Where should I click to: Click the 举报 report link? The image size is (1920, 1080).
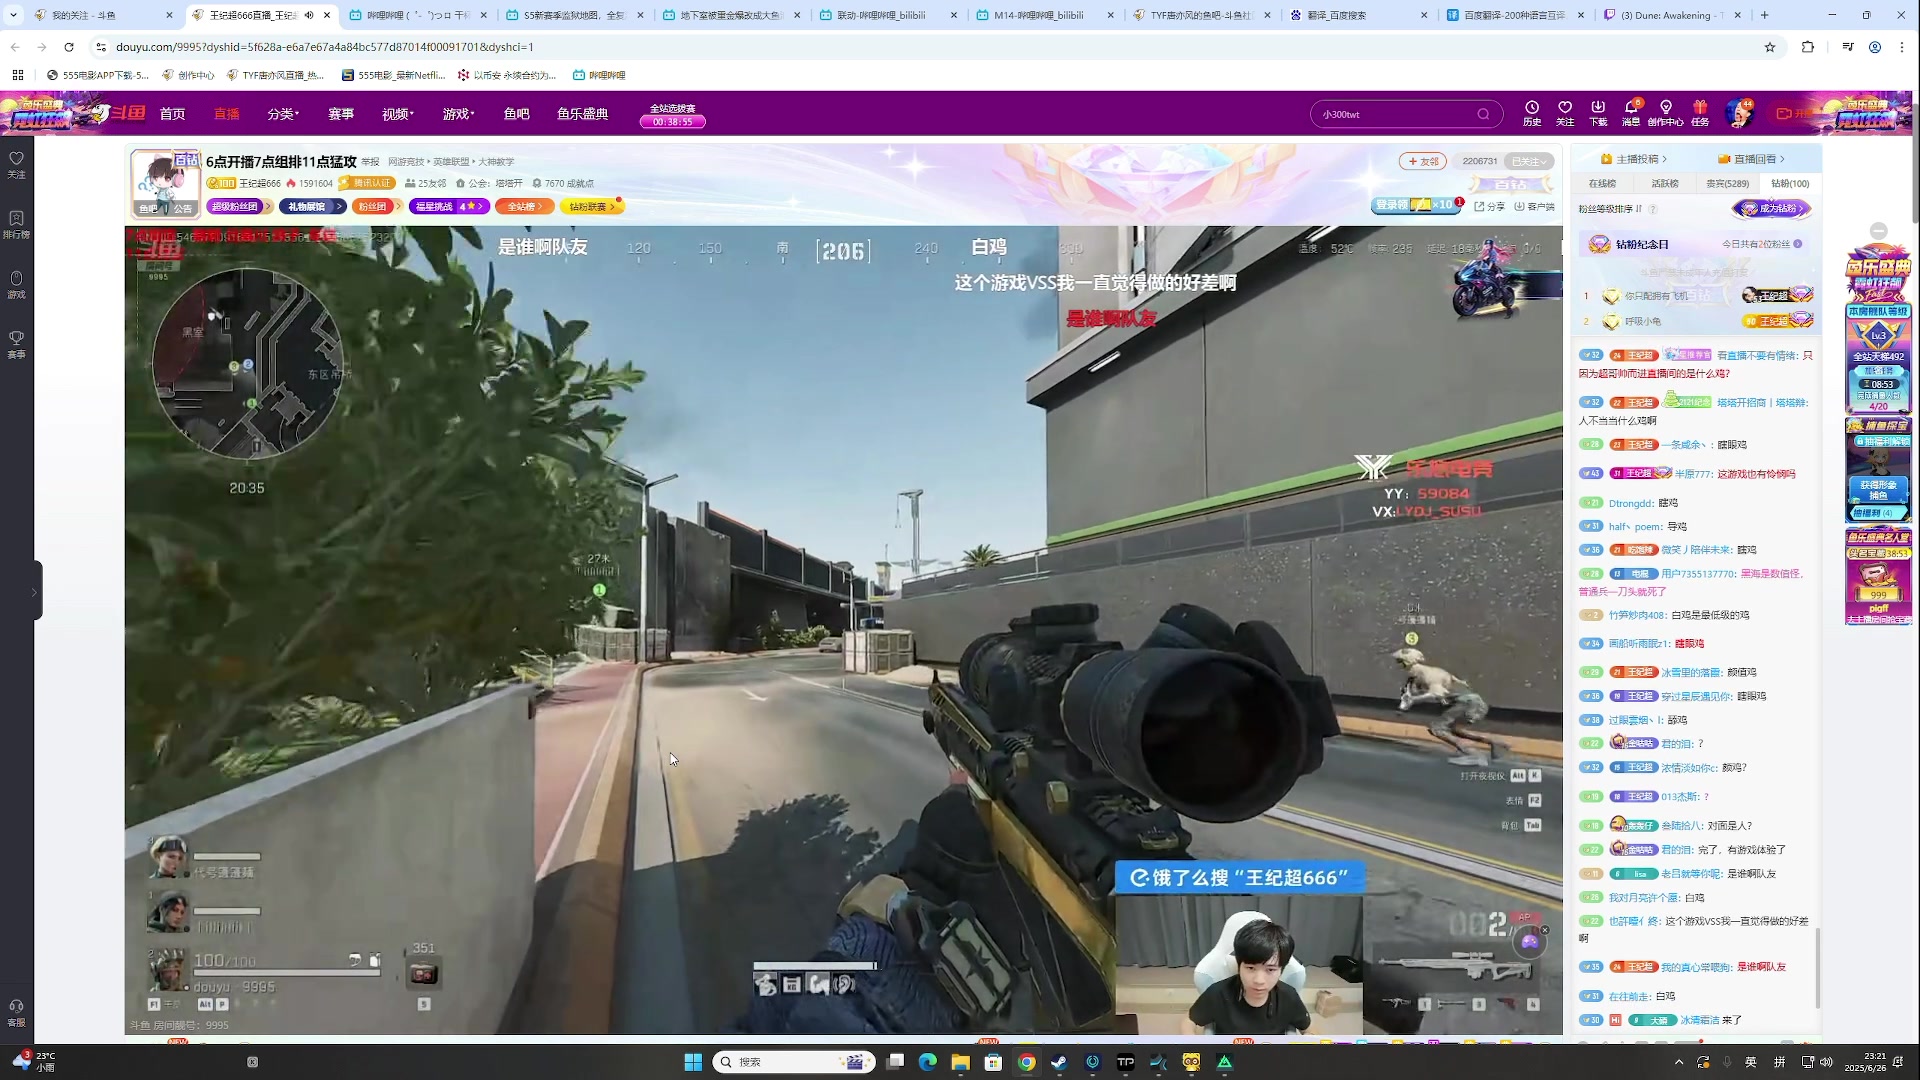click(x=370, y=162)
